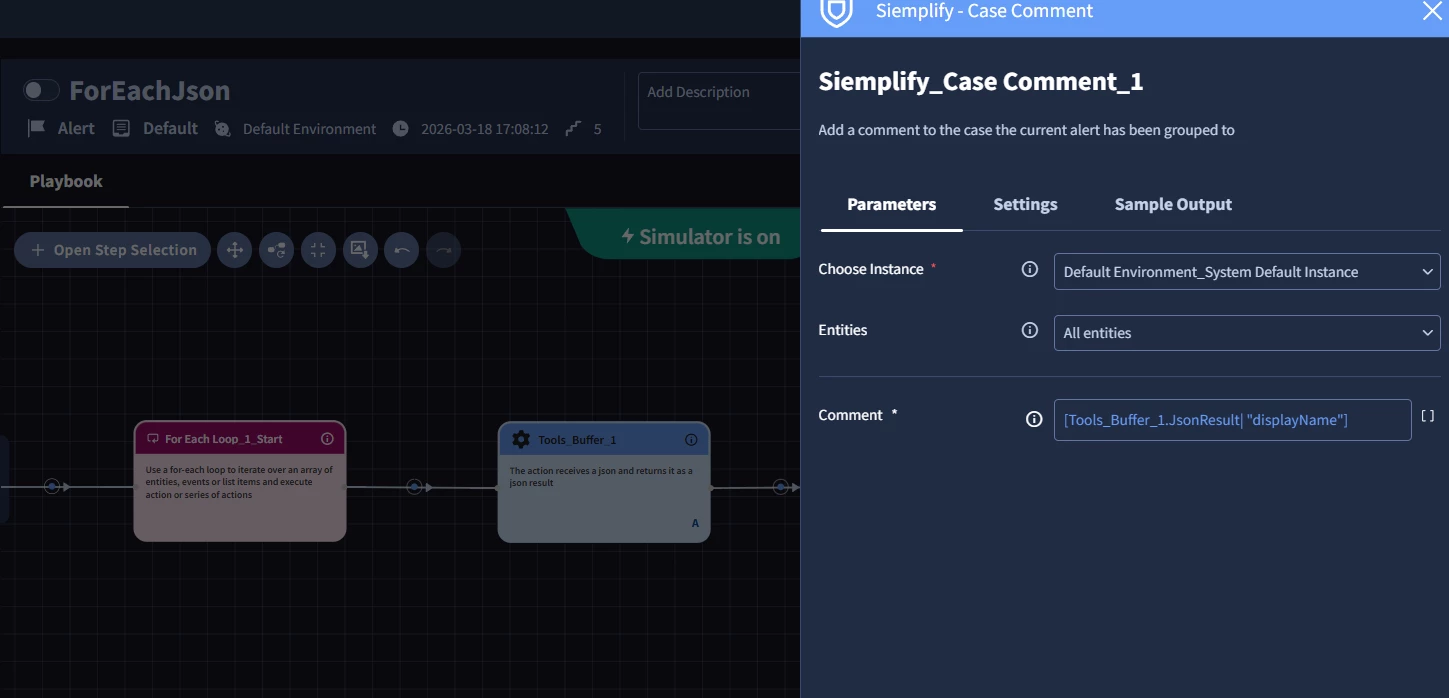Image resolution: width=1449 pixels, height=698 pixels.
Task: Click the ForEachJson playbook name
Action: click(150, 90)
